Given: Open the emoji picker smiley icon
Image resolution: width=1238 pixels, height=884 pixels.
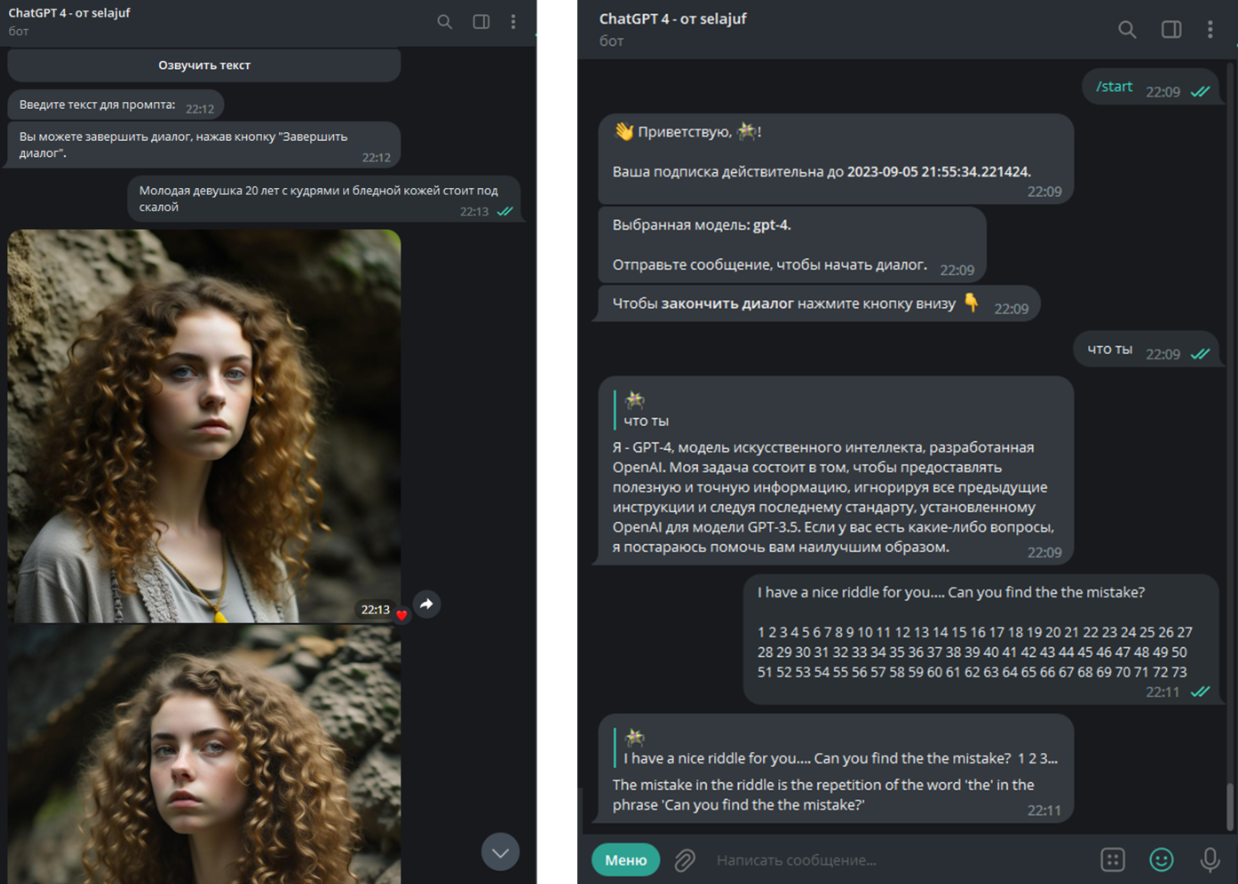Looking at the screenshot, I should [x=1161, y=860].
